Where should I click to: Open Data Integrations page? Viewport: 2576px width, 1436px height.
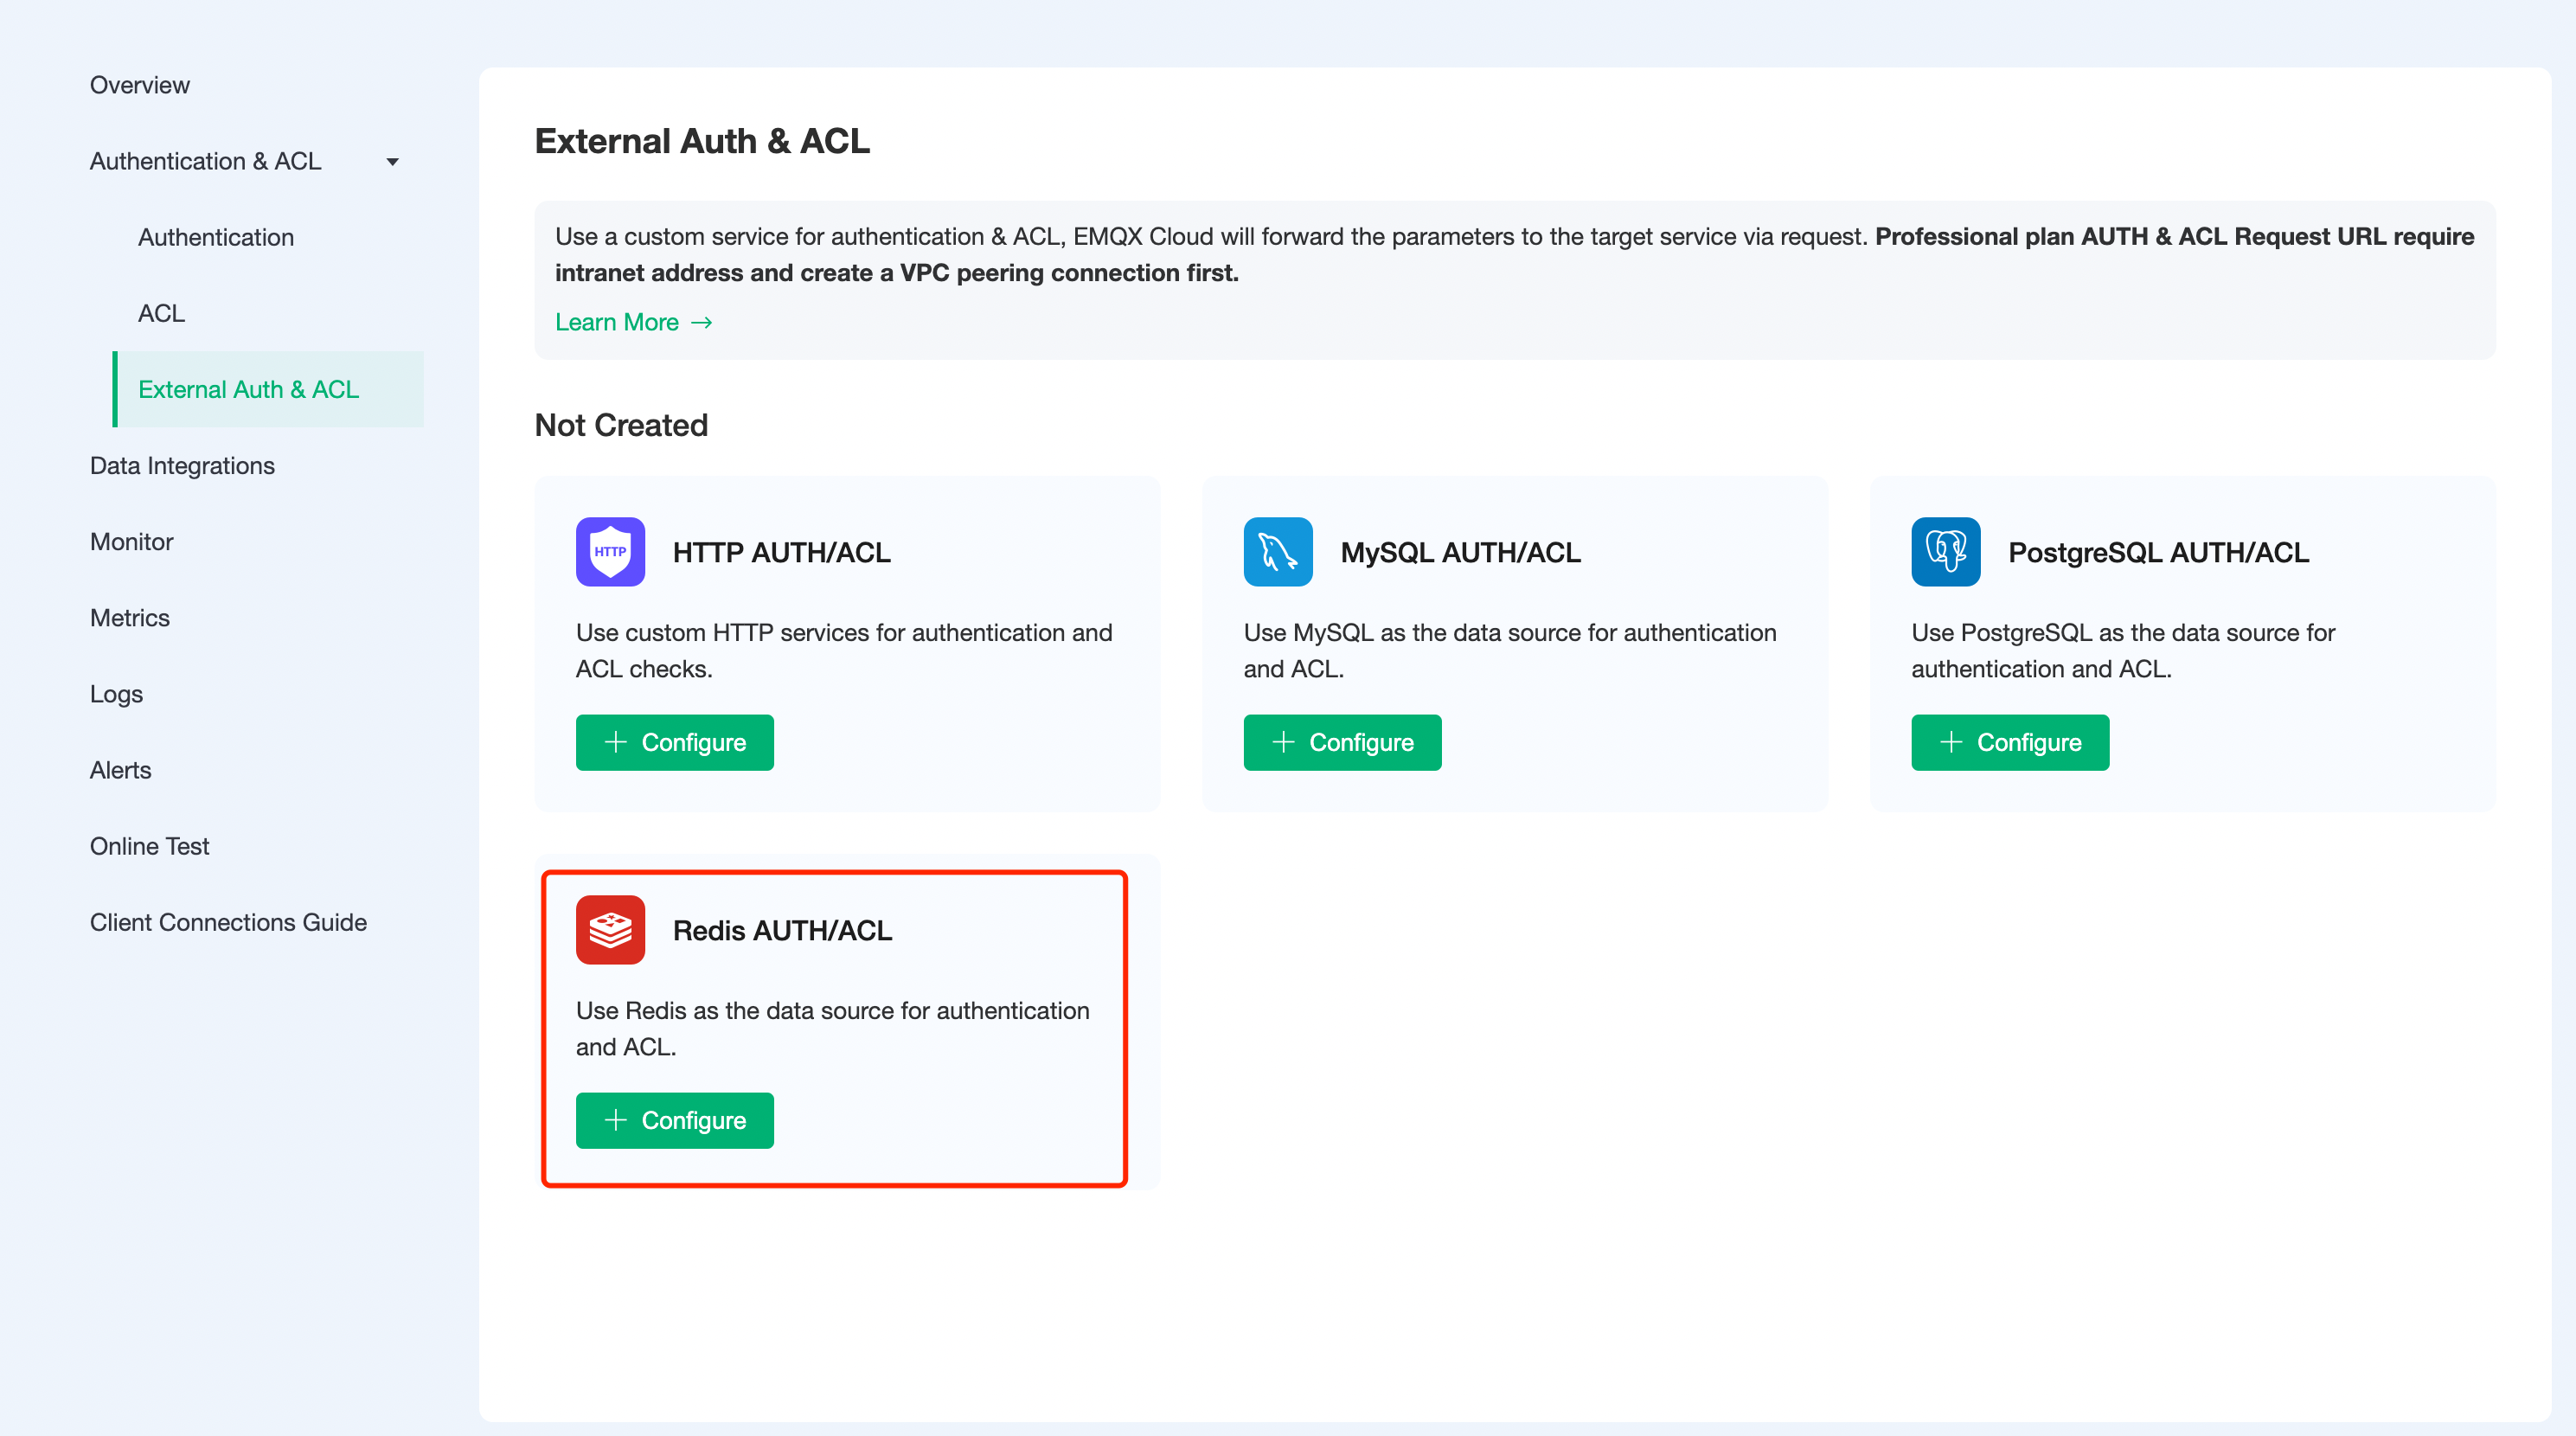click(182, 465)
